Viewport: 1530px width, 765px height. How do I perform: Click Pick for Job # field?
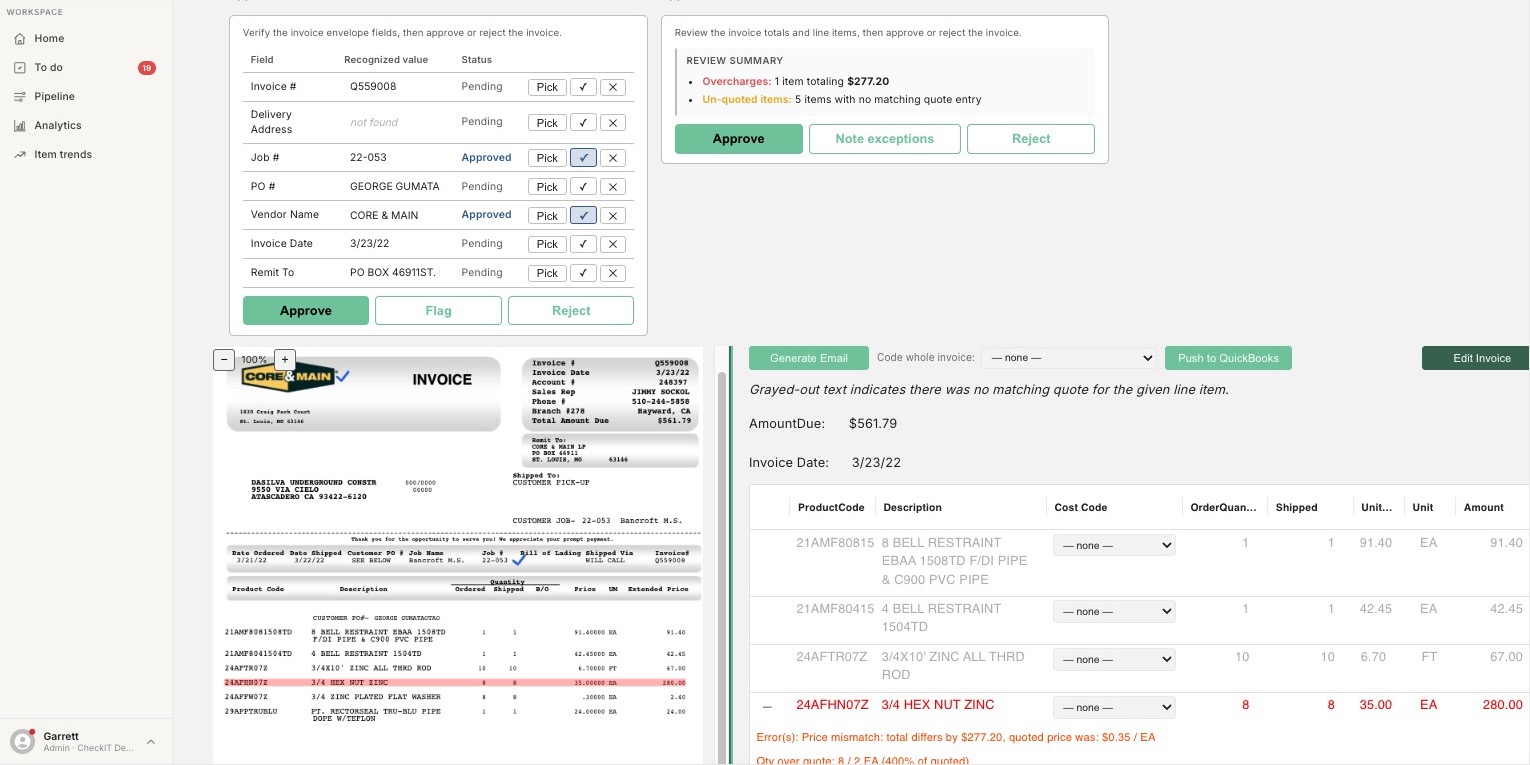[547, 158]
